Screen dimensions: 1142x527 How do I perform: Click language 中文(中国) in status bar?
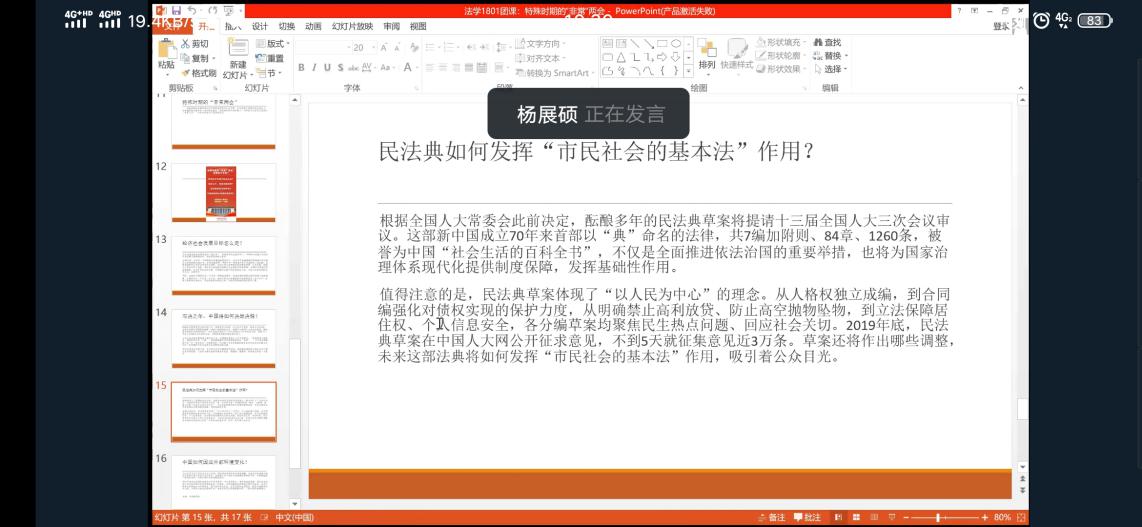[x=294, y=518]
